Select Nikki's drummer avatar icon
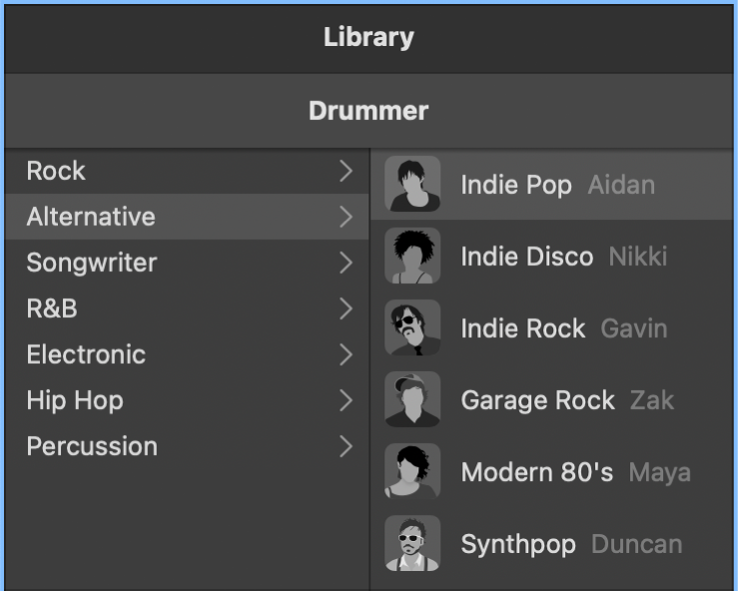Viewport: 740px width, 592px height. pos(412,256)
